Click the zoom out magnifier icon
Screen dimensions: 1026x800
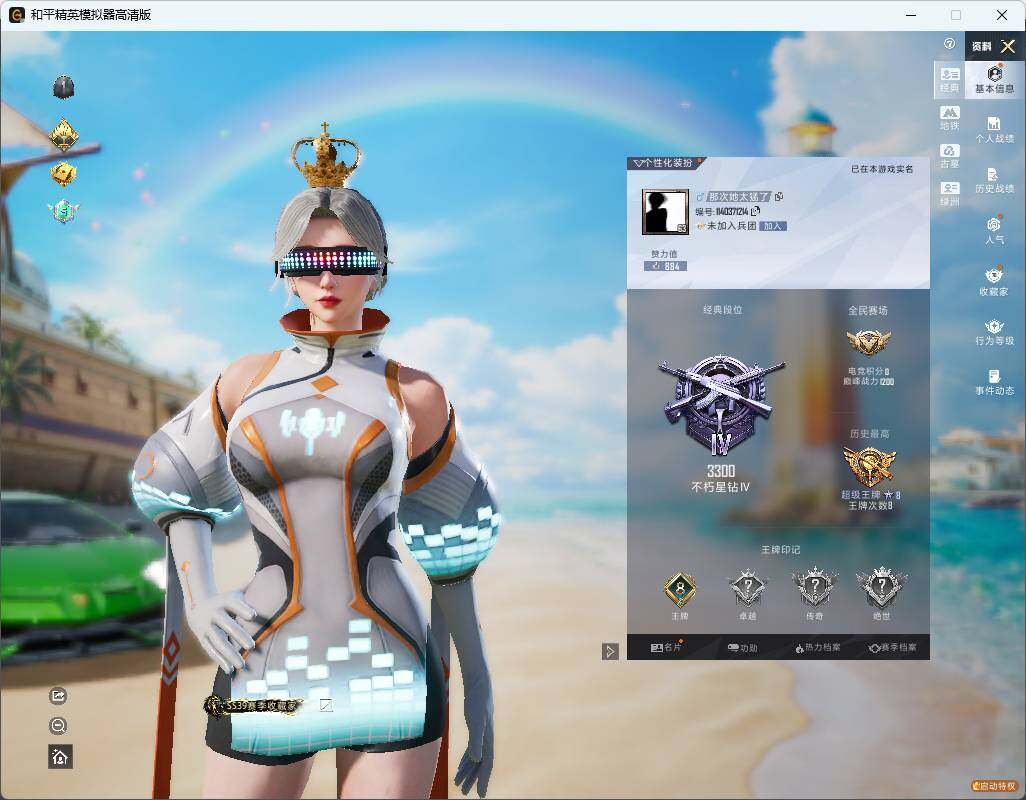pyautogui.click(x=58, y=725)
